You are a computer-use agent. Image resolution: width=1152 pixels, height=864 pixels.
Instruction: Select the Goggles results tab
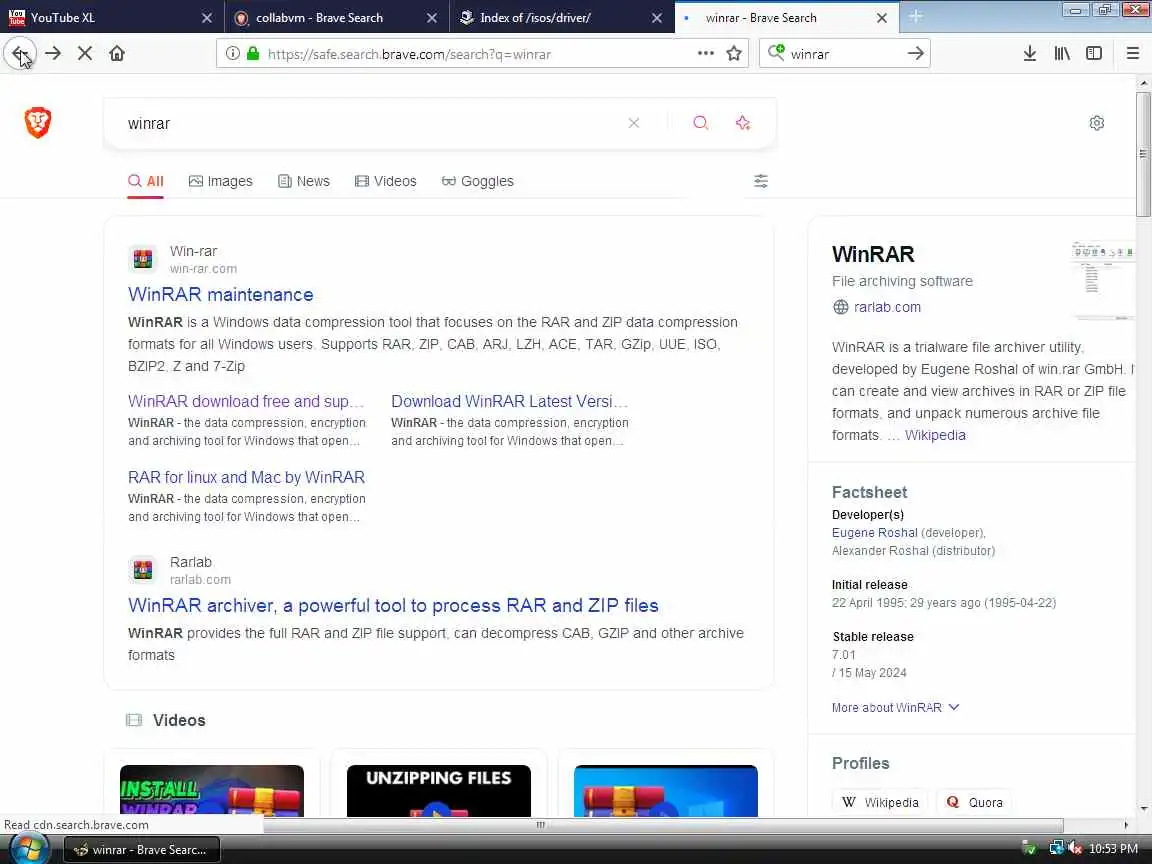click(478, 181)
